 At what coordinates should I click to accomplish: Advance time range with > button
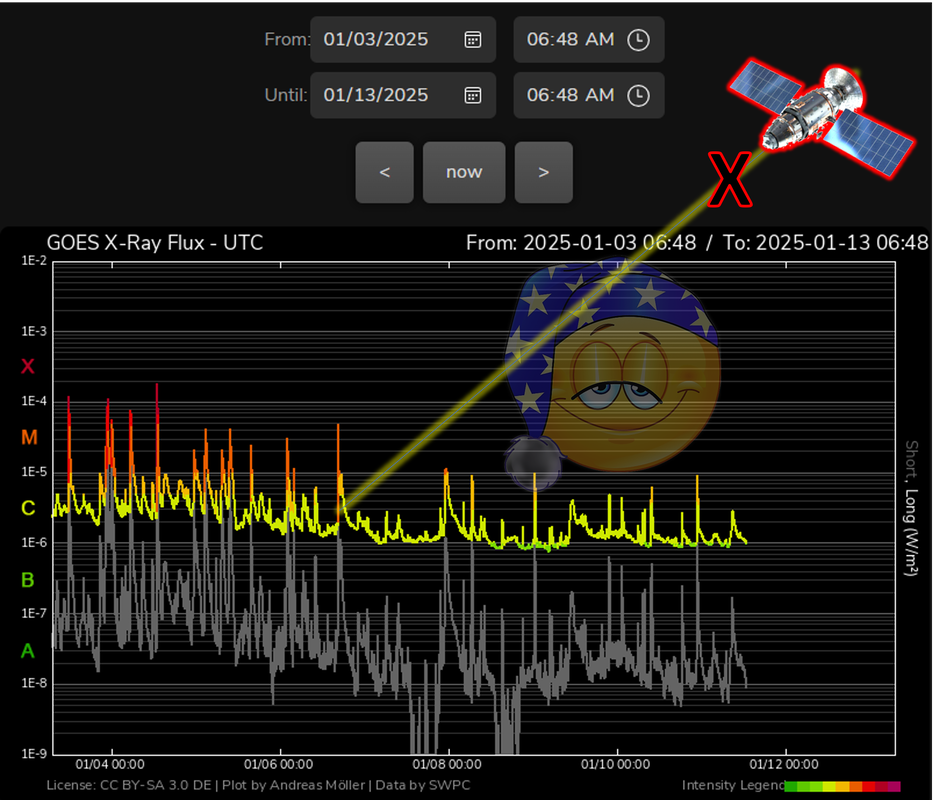click(544, 172)
